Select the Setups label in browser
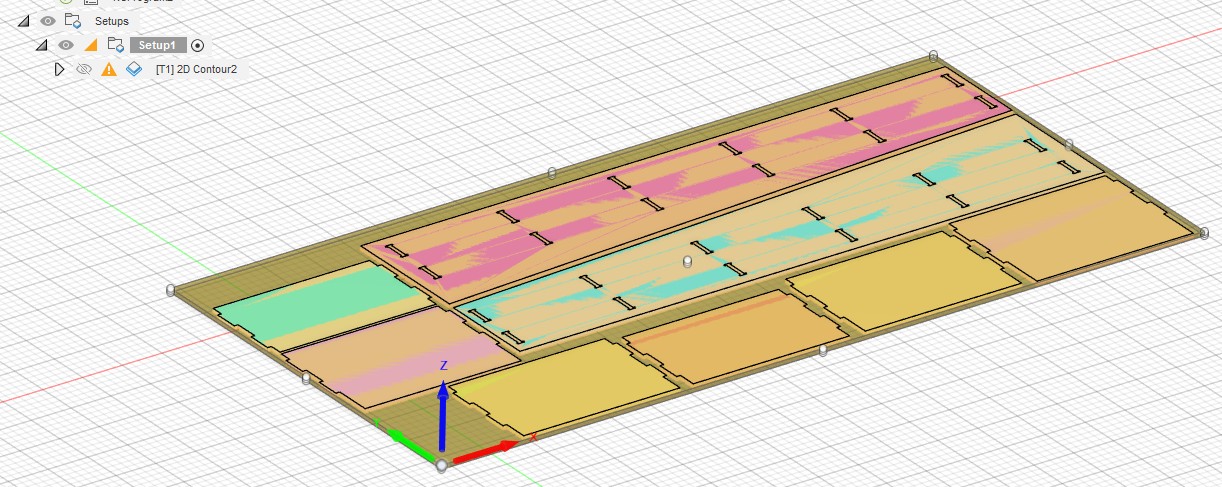 pyautogui.click(x=111, y=21)
